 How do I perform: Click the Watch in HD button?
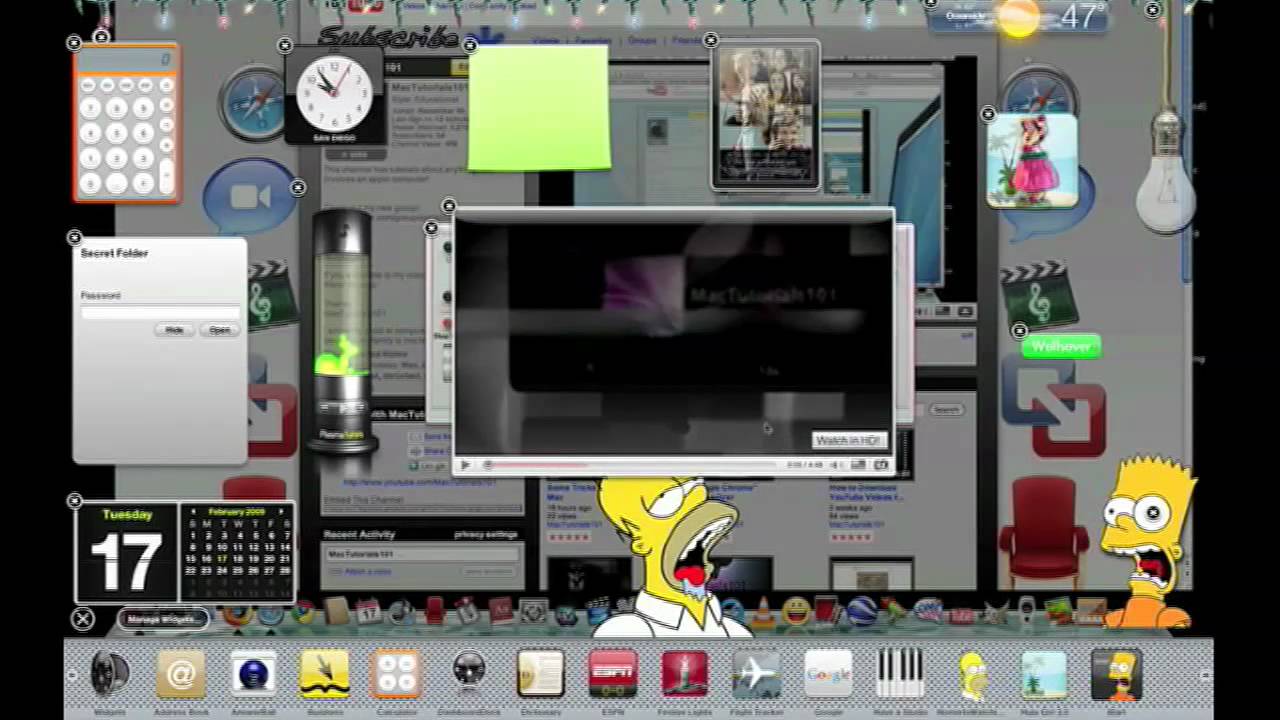tap(849, 440)
